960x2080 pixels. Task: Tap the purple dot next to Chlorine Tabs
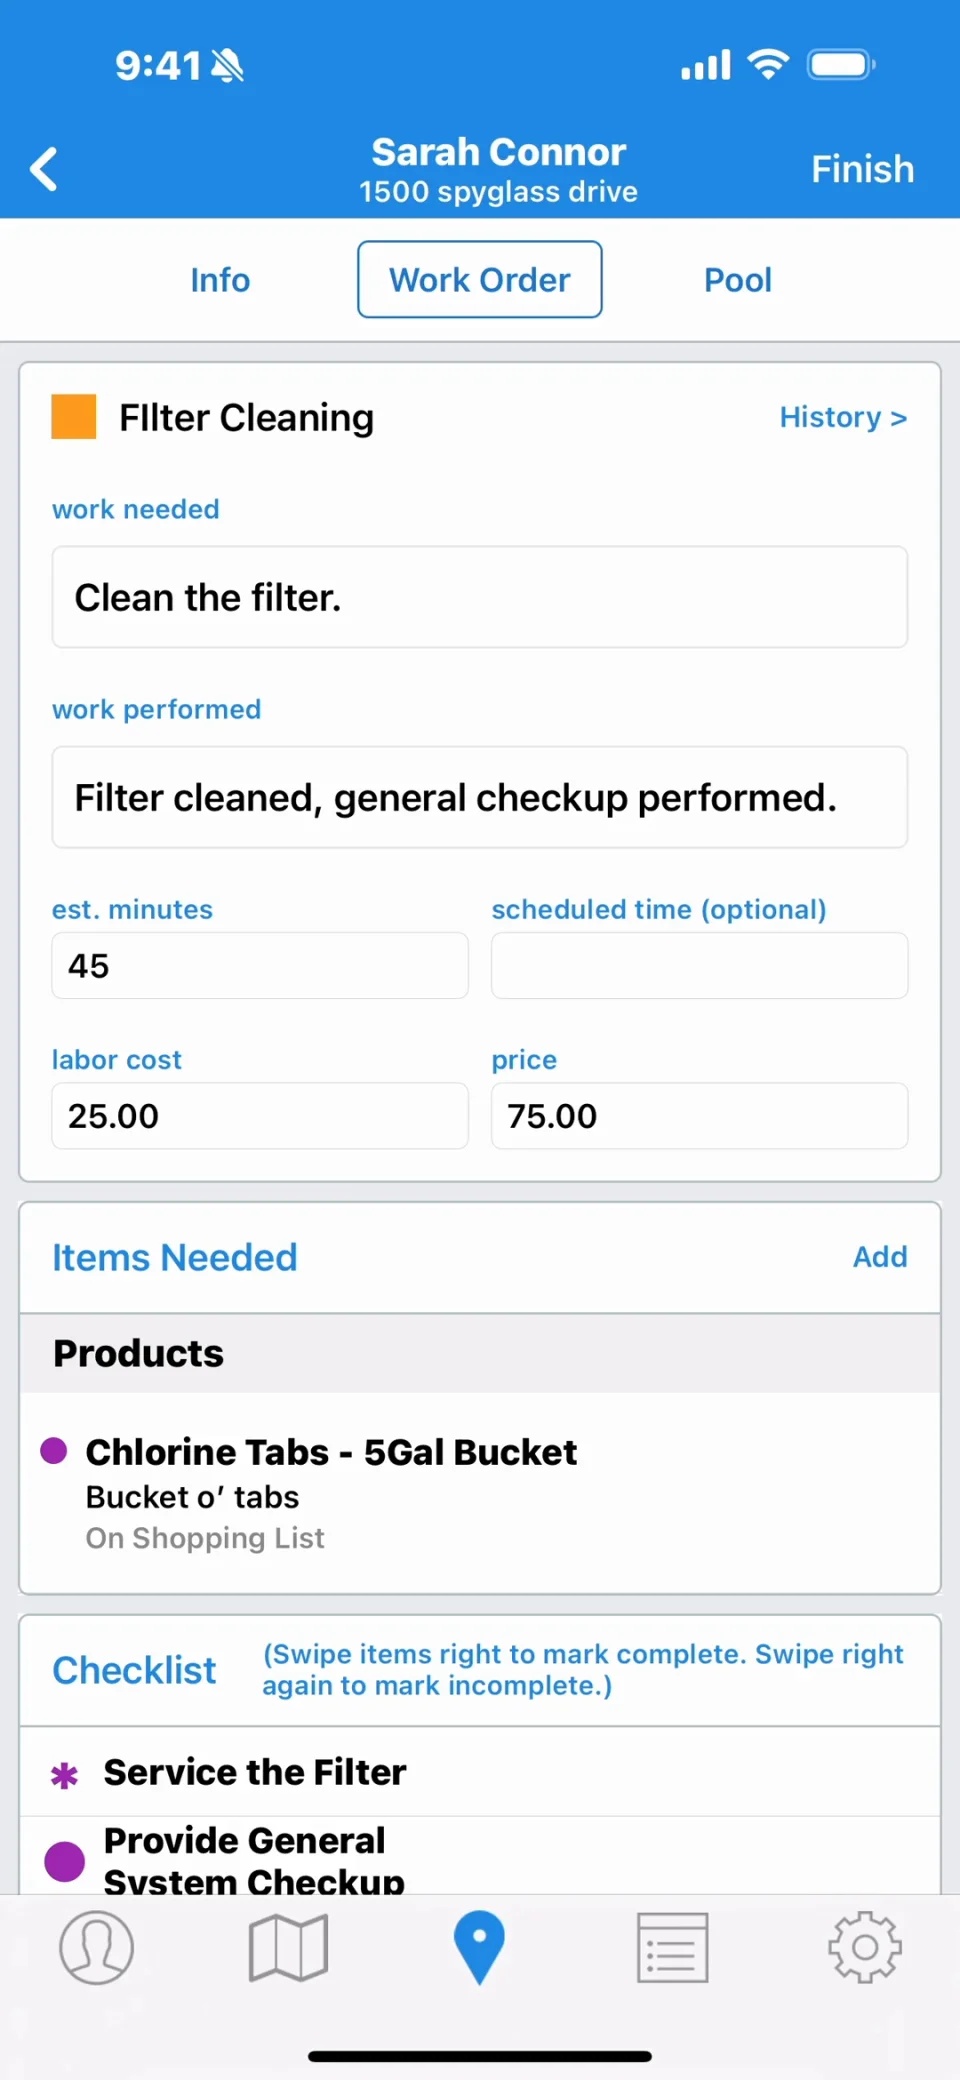click(x=54, y=1450)
